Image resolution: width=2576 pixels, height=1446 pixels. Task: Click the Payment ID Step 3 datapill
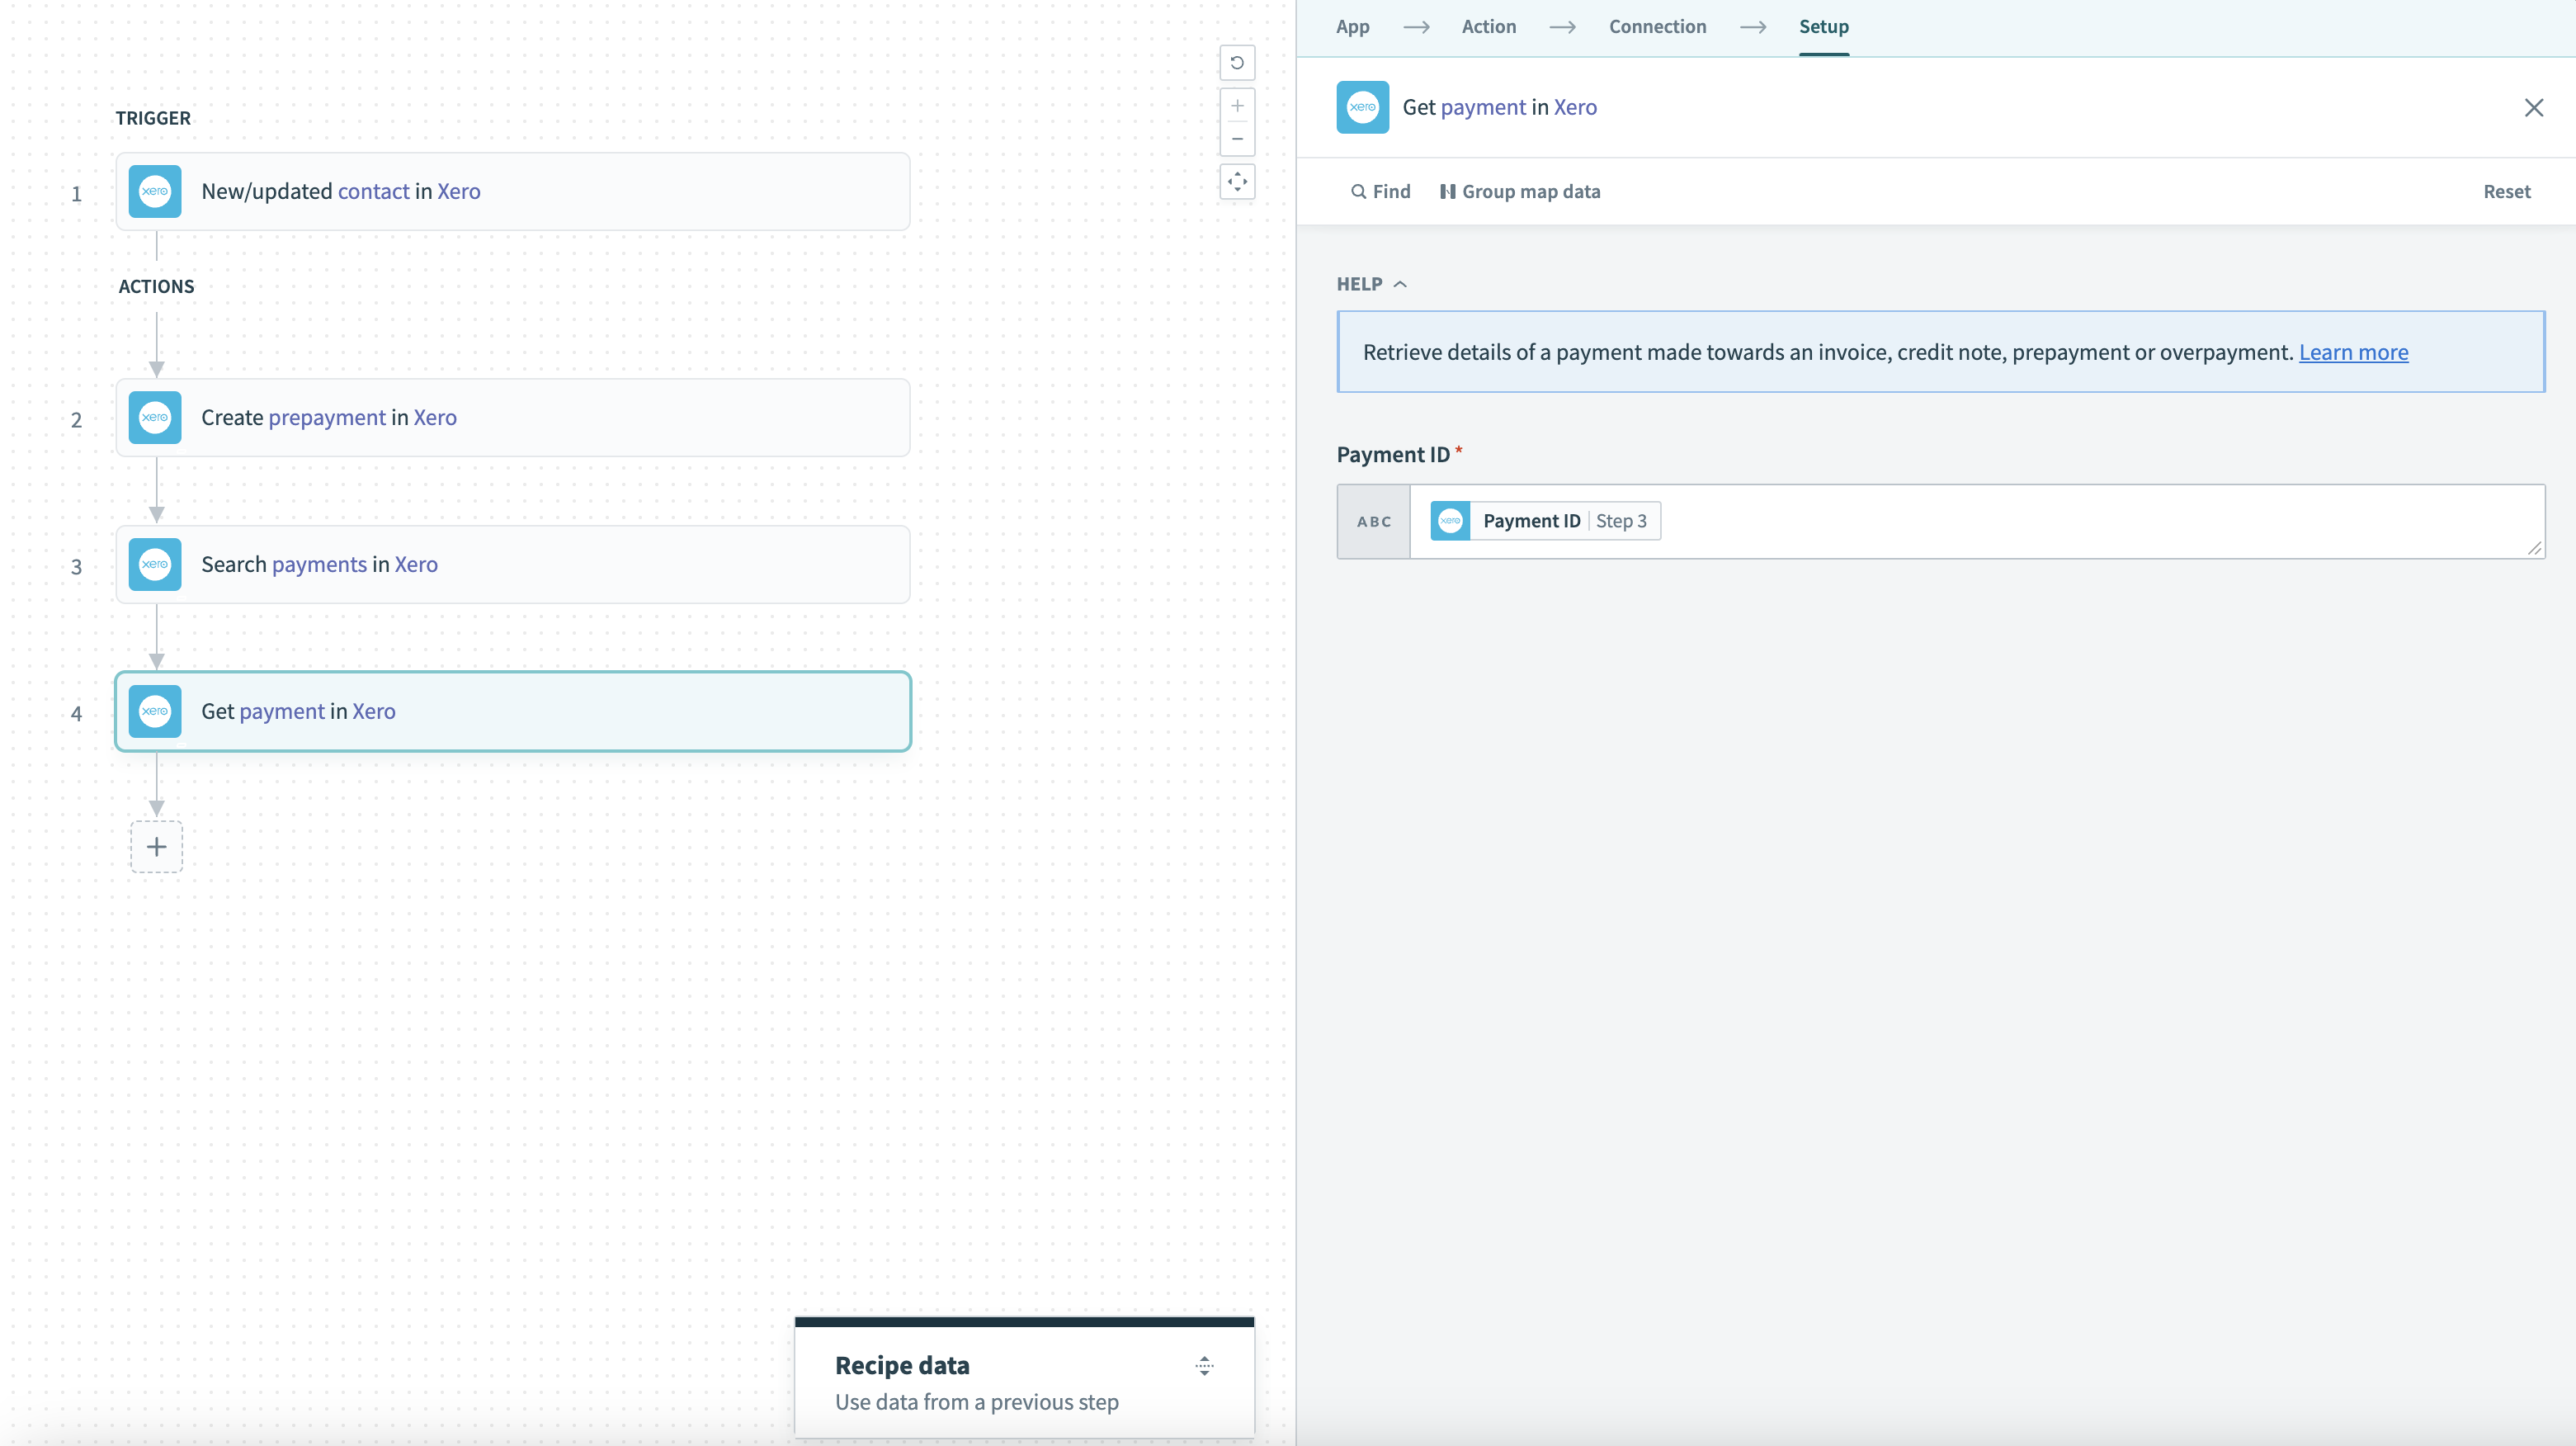coord(1545,521)
